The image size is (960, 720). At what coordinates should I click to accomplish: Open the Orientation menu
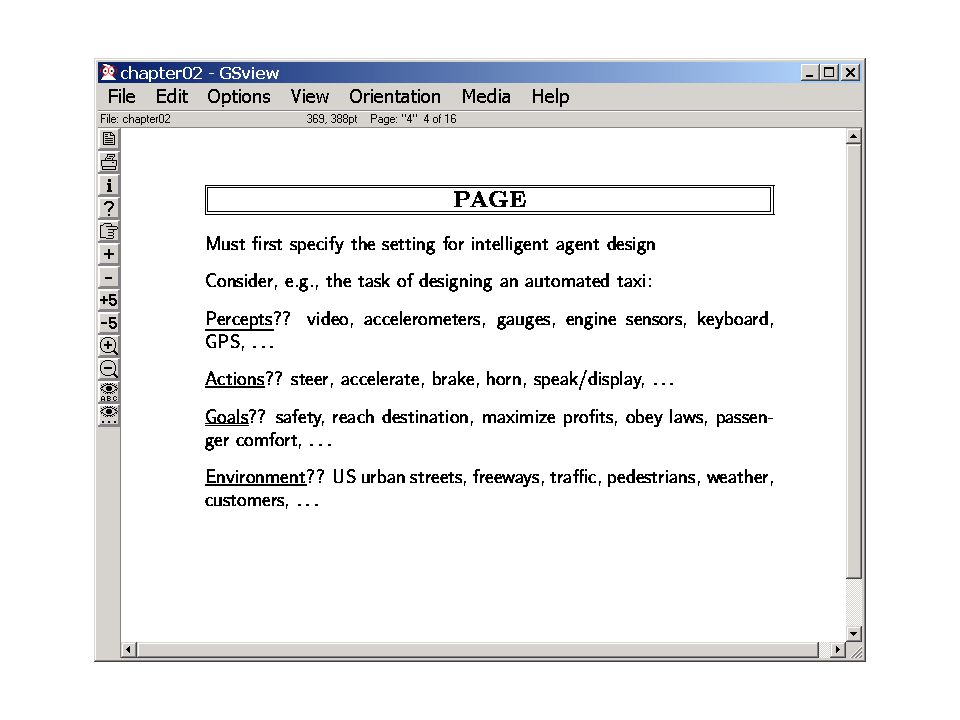[395, 97]
